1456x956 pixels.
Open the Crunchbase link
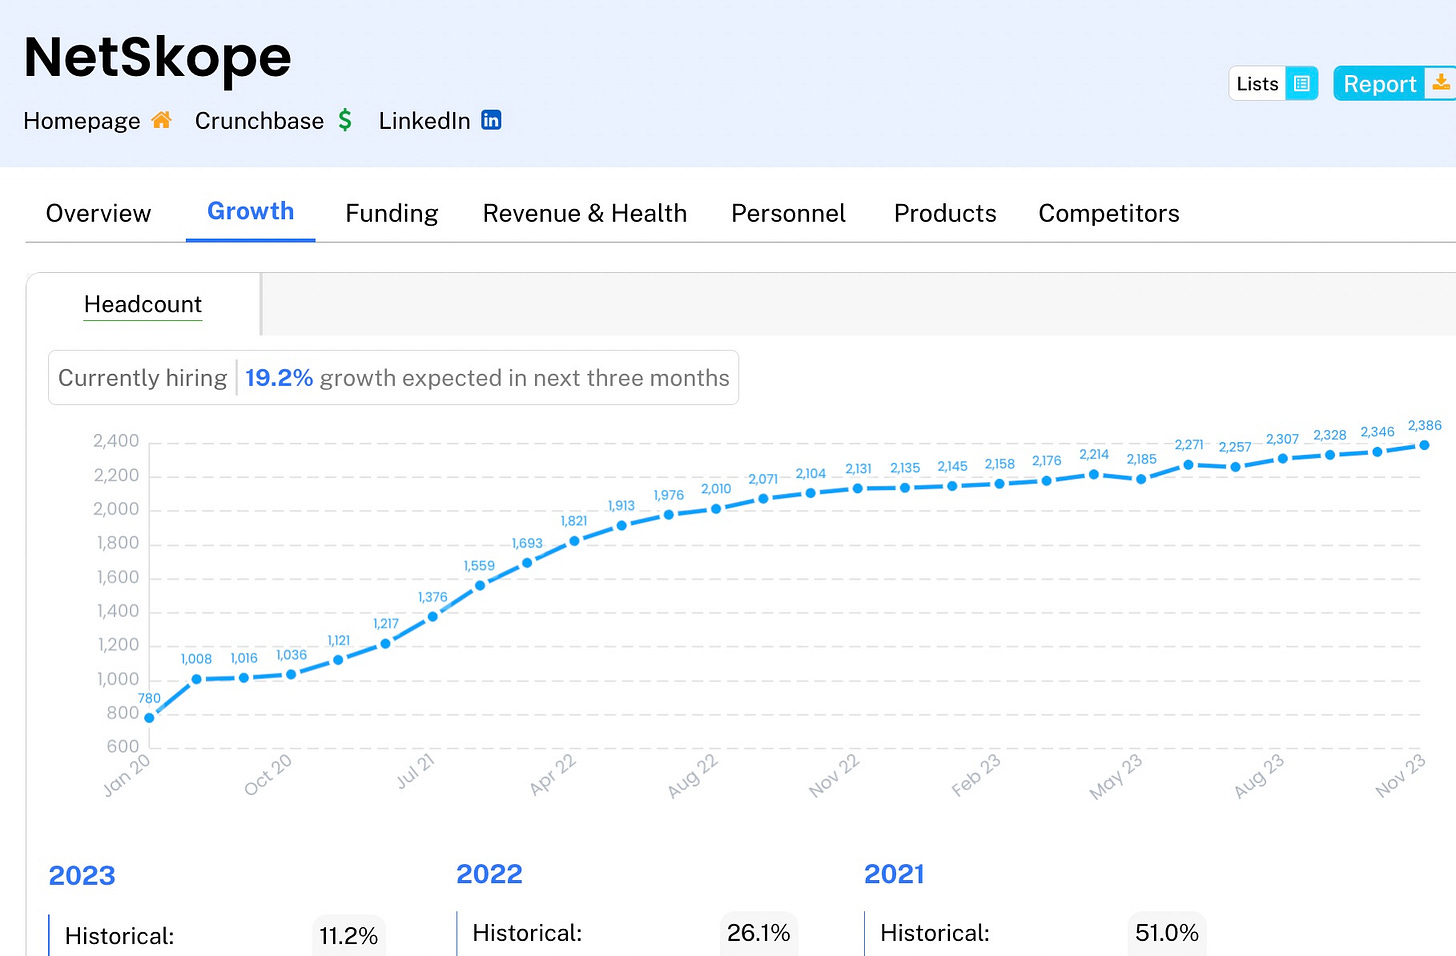pos(259,121)
